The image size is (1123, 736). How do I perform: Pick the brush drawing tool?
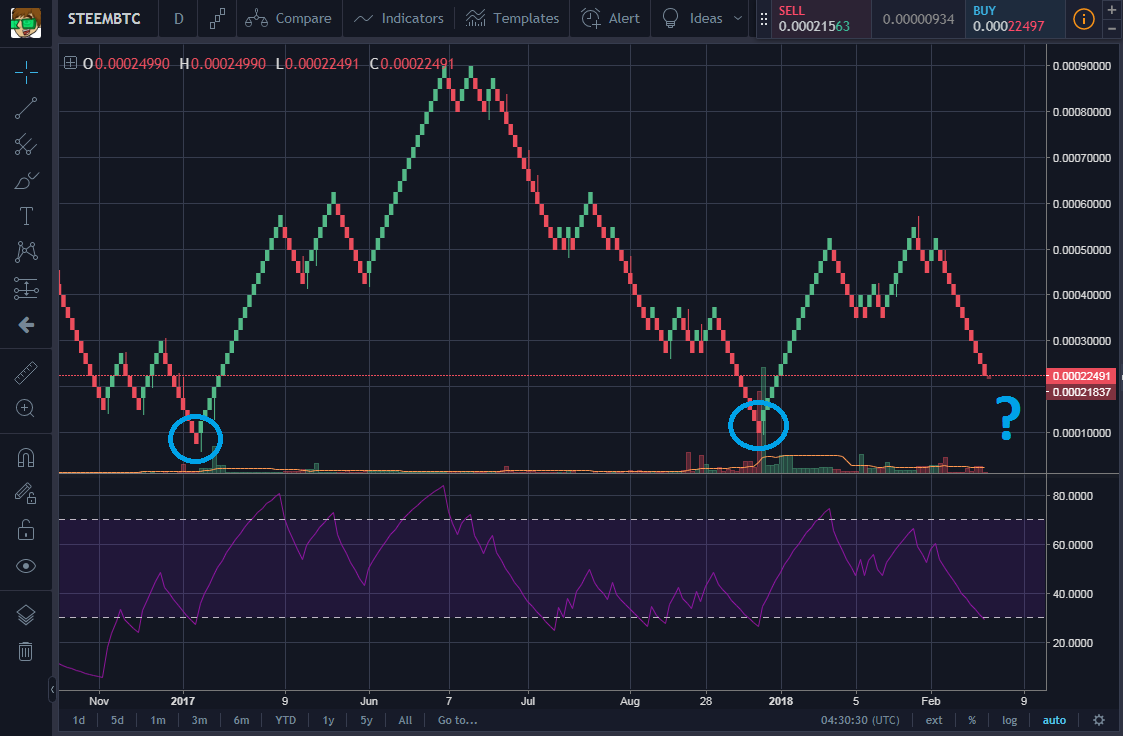(x=26, y=180)
